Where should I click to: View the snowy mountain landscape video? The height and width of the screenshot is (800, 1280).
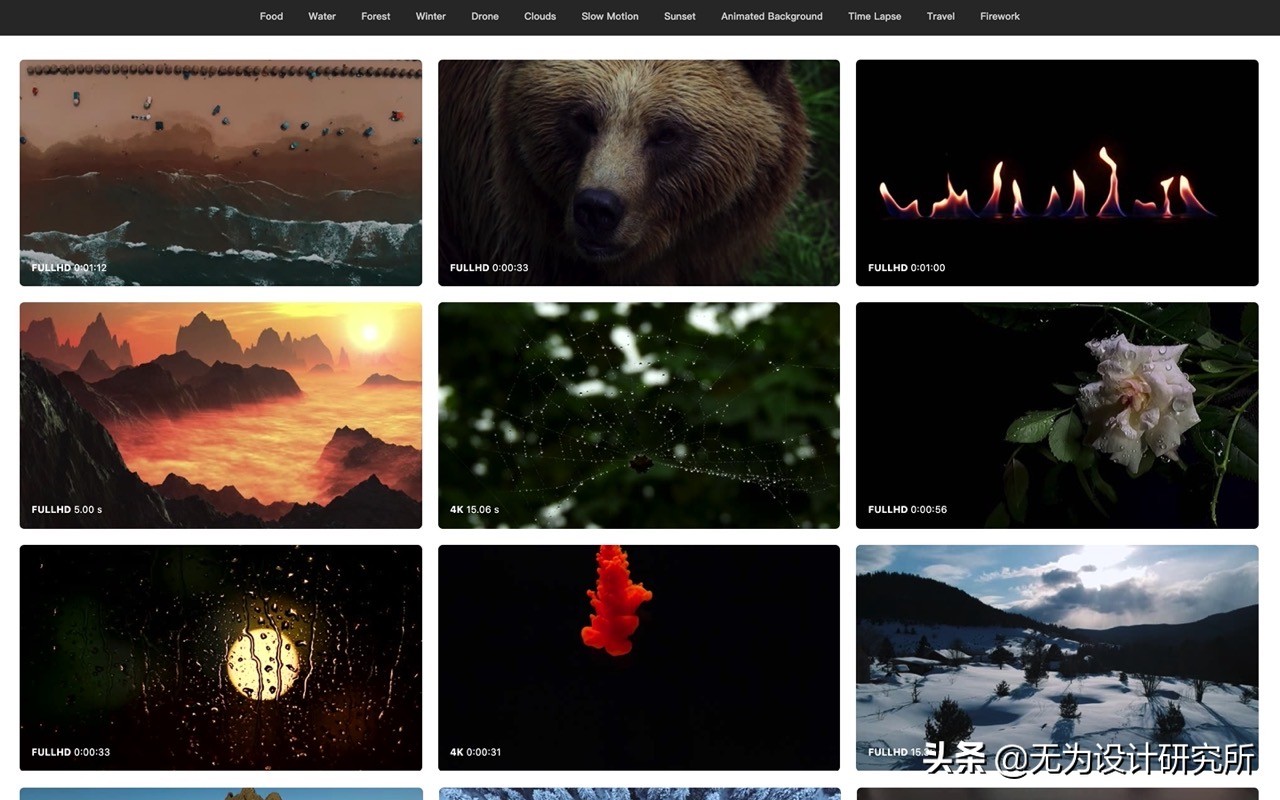[x=1057, y=658]
